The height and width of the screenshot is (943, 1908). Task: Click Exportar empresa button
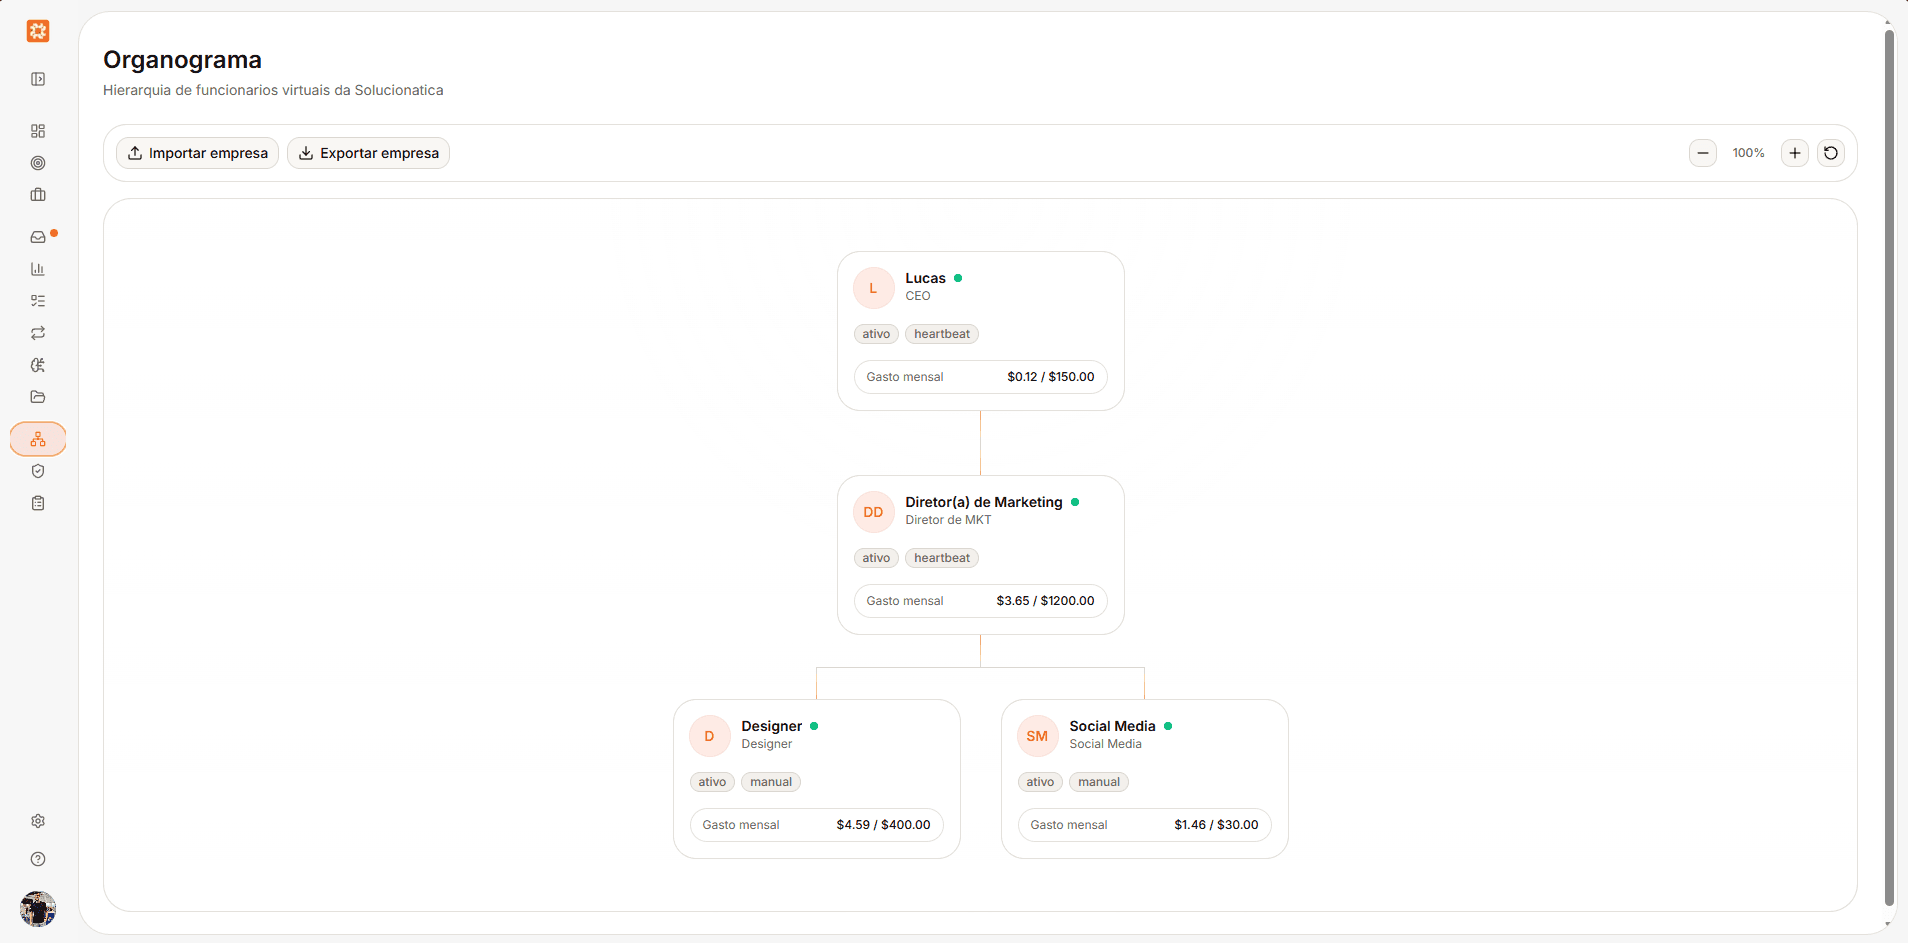(368, 153)
